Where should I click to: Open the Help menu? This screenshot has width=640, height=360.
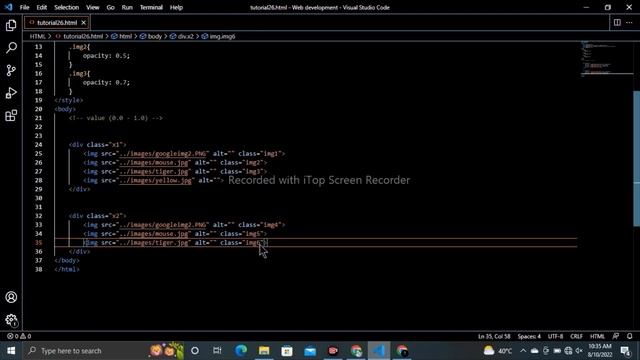(176, 7)
